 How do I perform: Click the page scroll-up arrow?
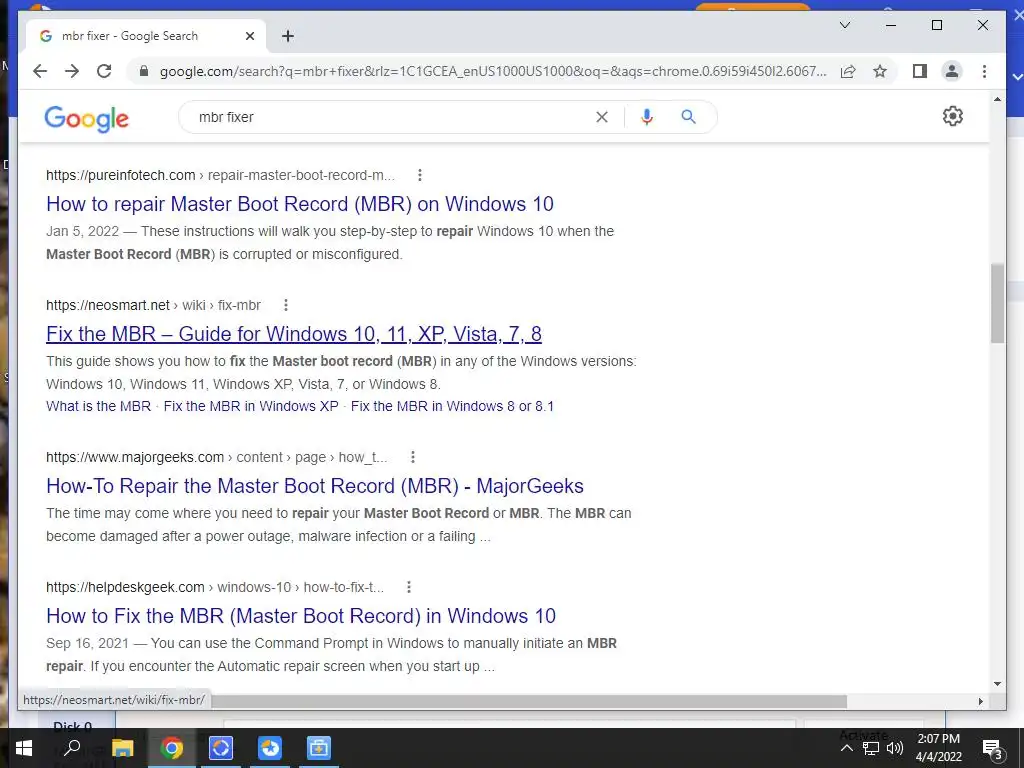(x=997, y=99)
